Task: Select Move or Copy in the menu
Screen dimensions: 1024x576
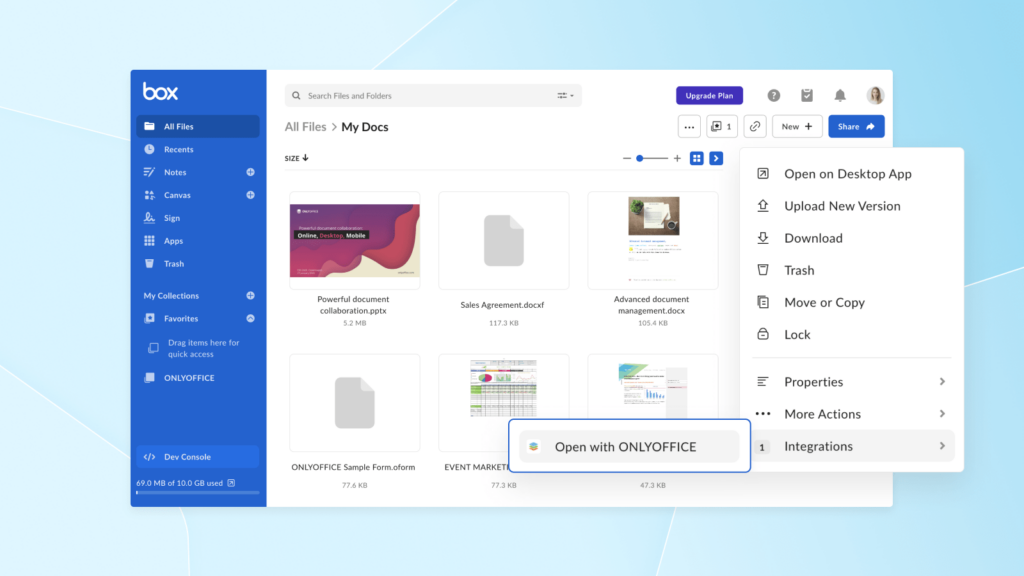Action: (x=823, y=302)
